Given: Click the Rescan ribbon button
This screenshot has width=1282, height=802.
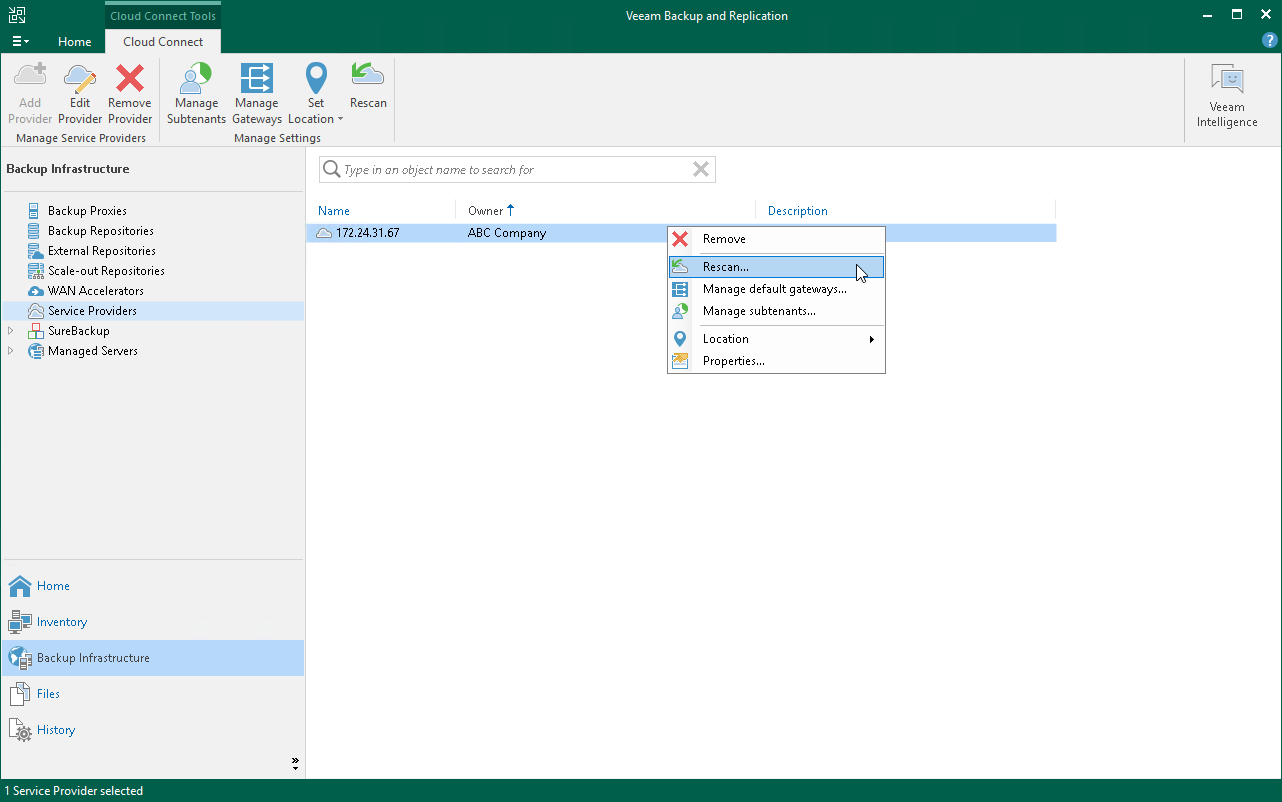Looking at the screenshot, I should [368, 86].
